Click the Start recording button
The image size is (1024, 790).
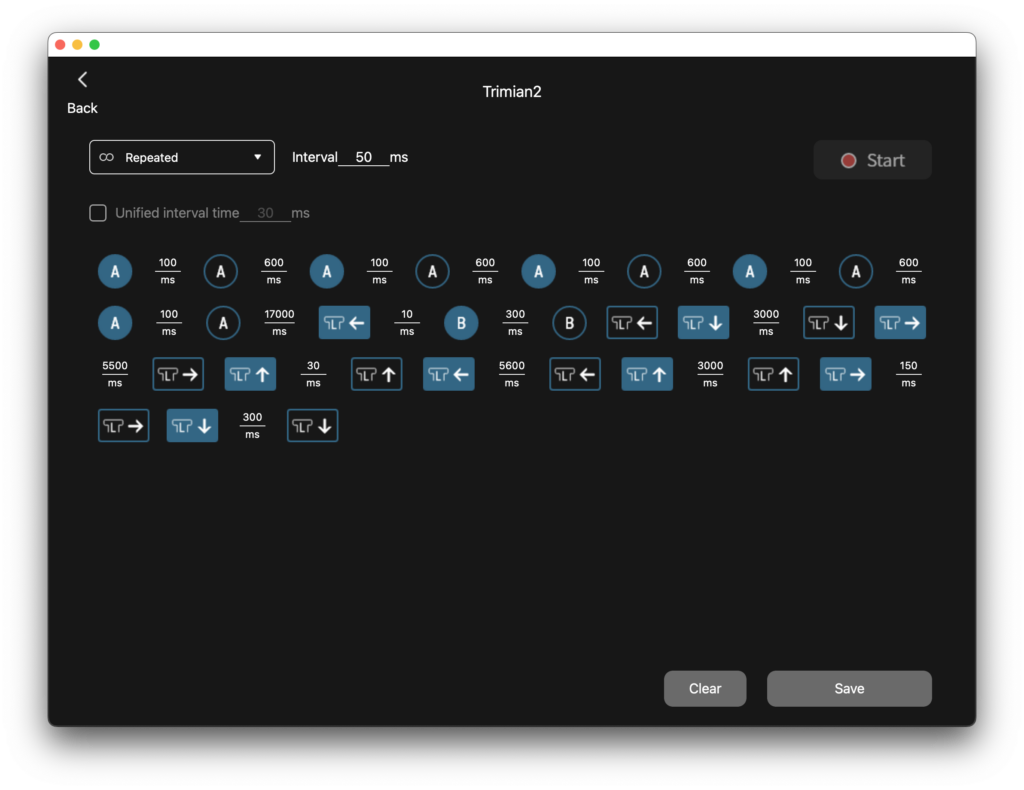pos(872,160)
